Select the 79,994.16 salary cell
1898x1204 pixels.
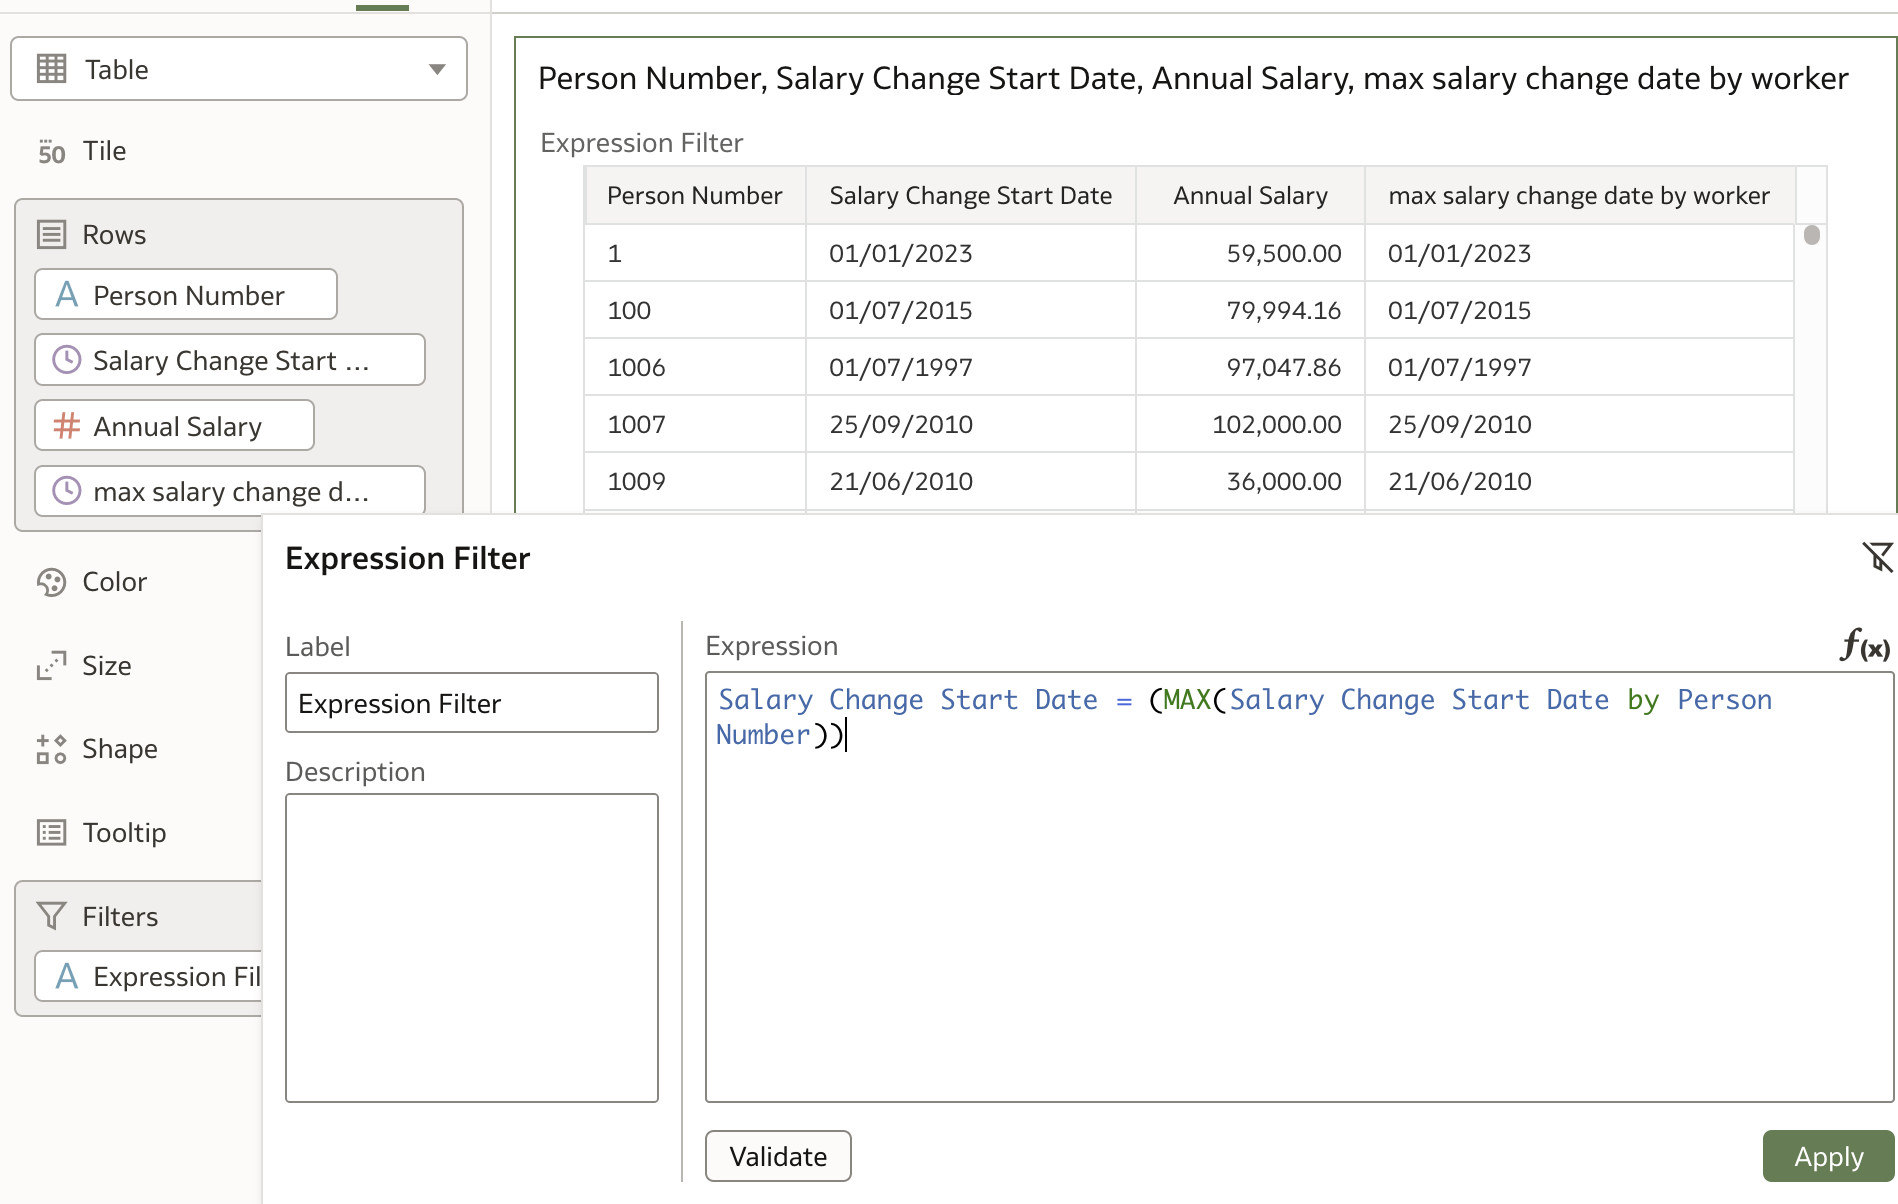pyautogui.click(x=1251, y=310)
